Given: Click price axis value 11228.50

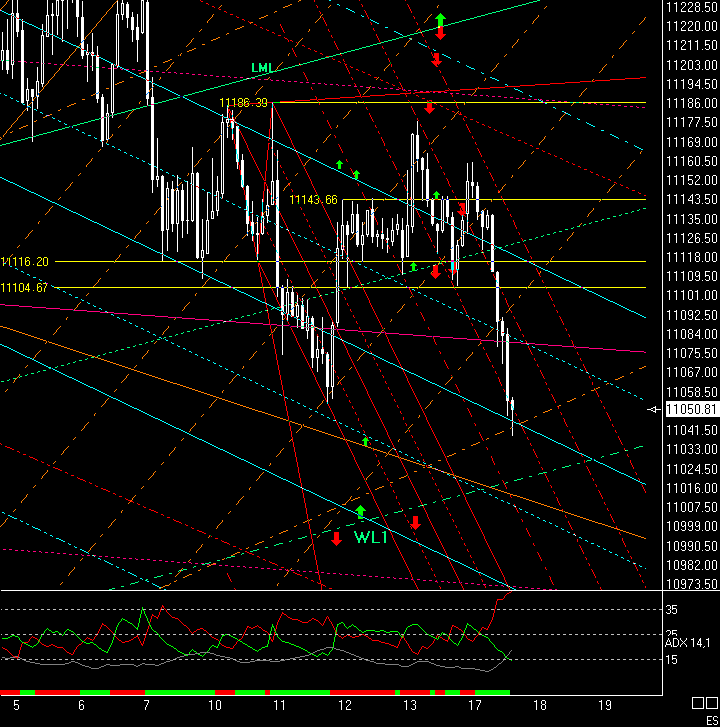Looking at the screenshot, I should pos(691,7).
